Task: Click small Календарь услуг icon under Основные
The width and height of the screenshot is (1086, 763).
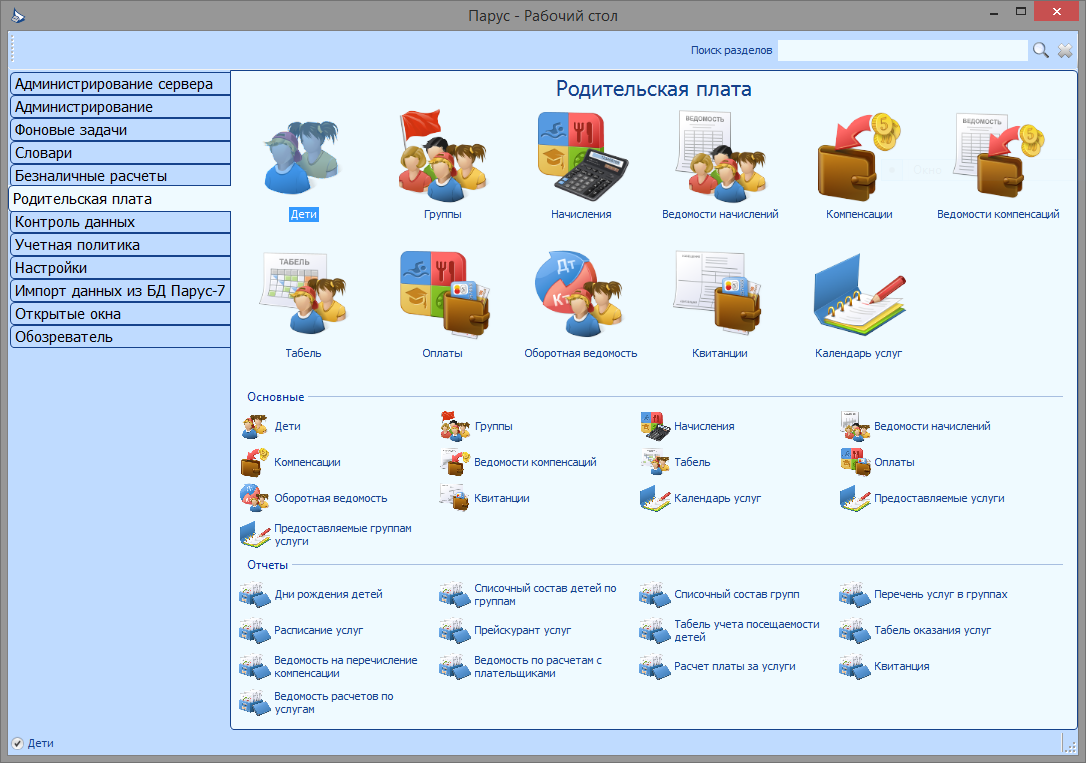Action: 655,499
